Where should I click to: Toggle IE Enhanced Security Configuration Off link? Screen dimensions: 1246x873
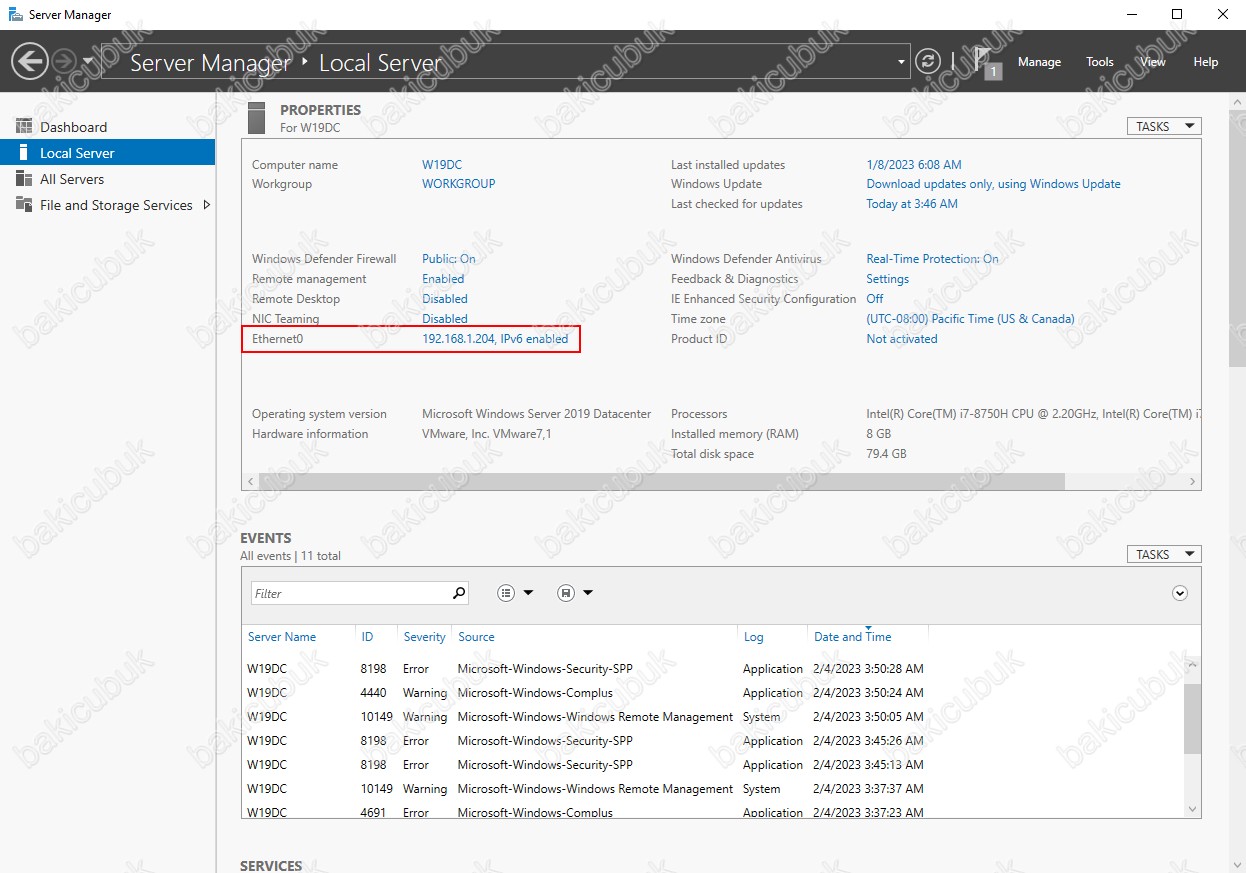[875, 299]
